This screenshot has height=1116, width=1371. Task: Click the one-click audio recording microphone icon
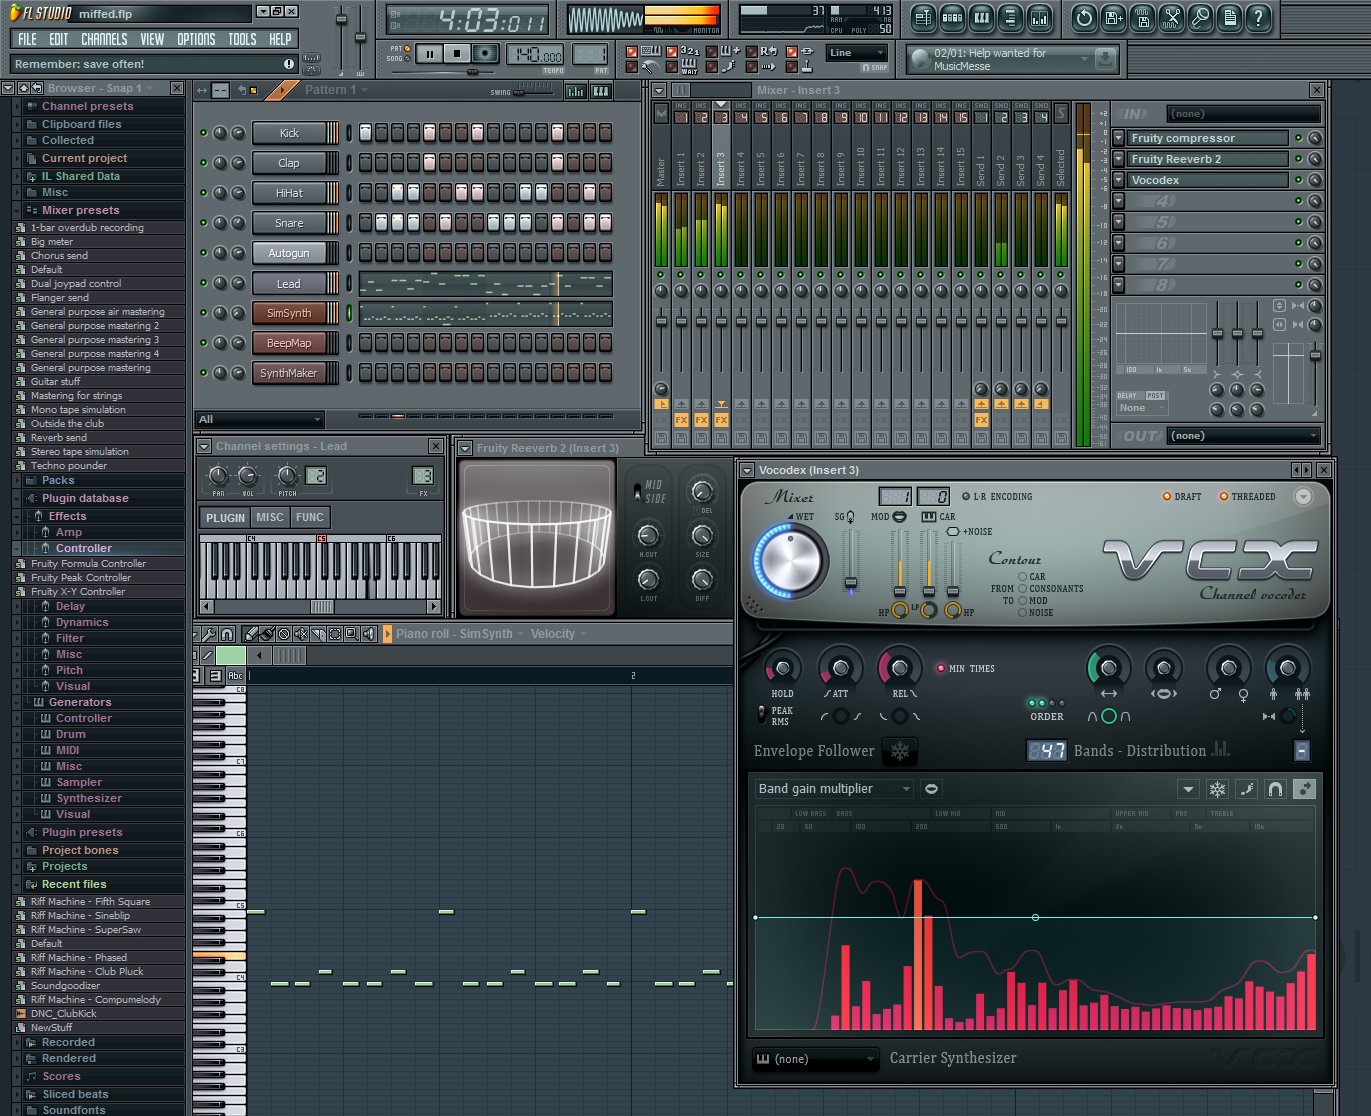[1200, 18]
